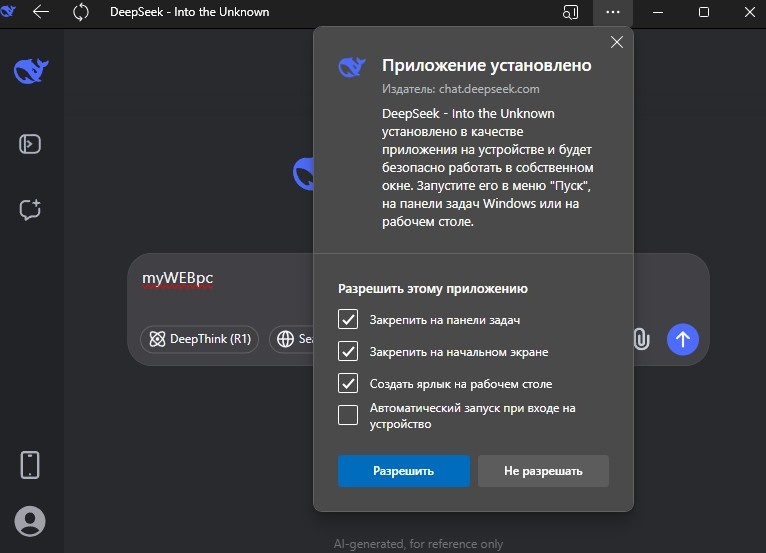This screenshot has width=766, height=553.
Task: Click the heading Приложение установлено
Action: pos(487,65)
